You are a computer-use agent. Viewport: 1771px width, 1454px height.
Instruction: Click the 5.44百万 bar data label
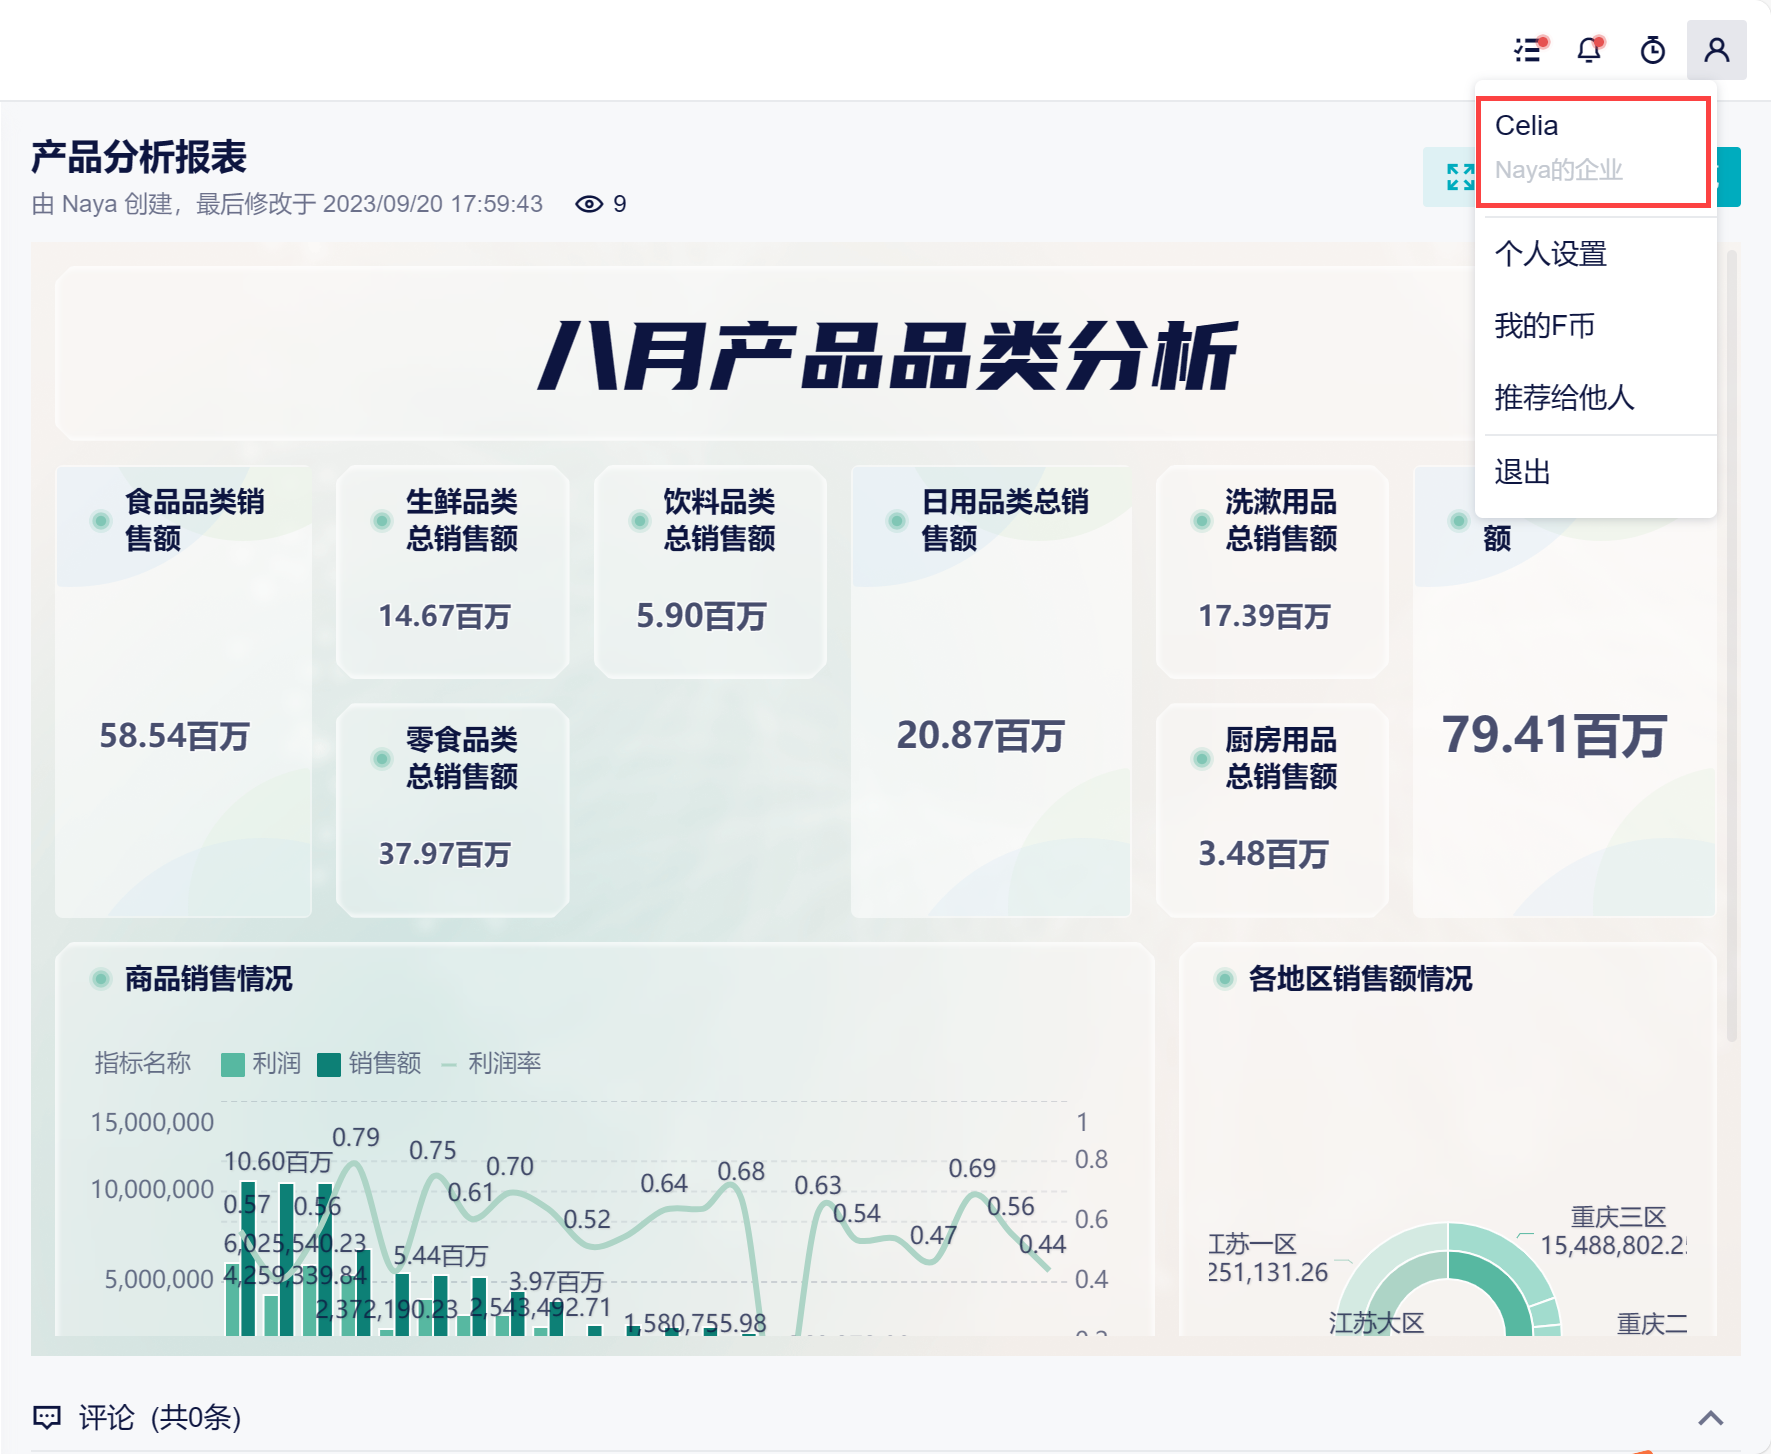[x=441, y=1255]
